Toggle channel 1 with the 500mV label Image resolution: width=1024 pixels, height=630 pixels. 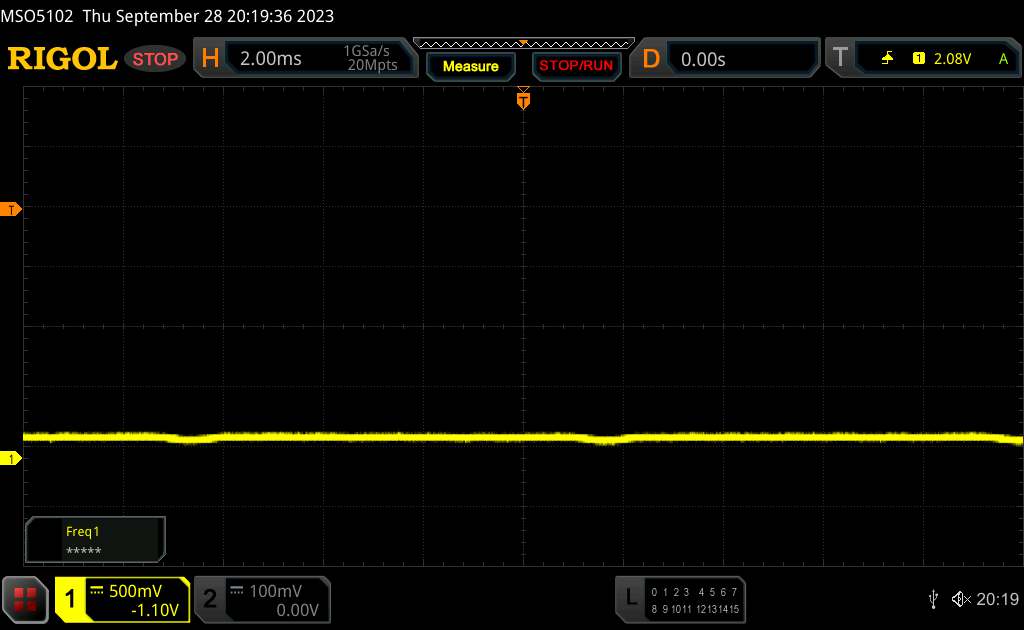coord(122,599)
